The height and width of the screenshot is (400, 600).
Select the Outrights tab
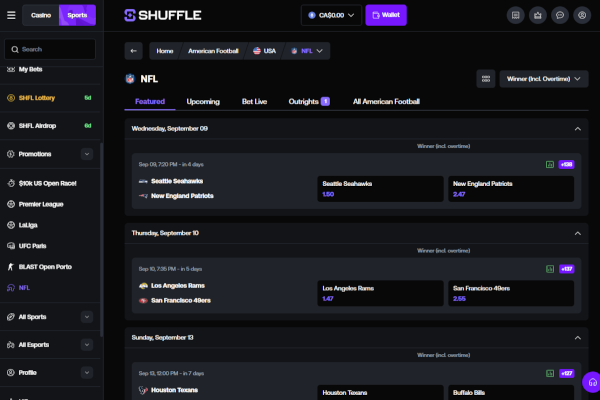click(309, 101)
